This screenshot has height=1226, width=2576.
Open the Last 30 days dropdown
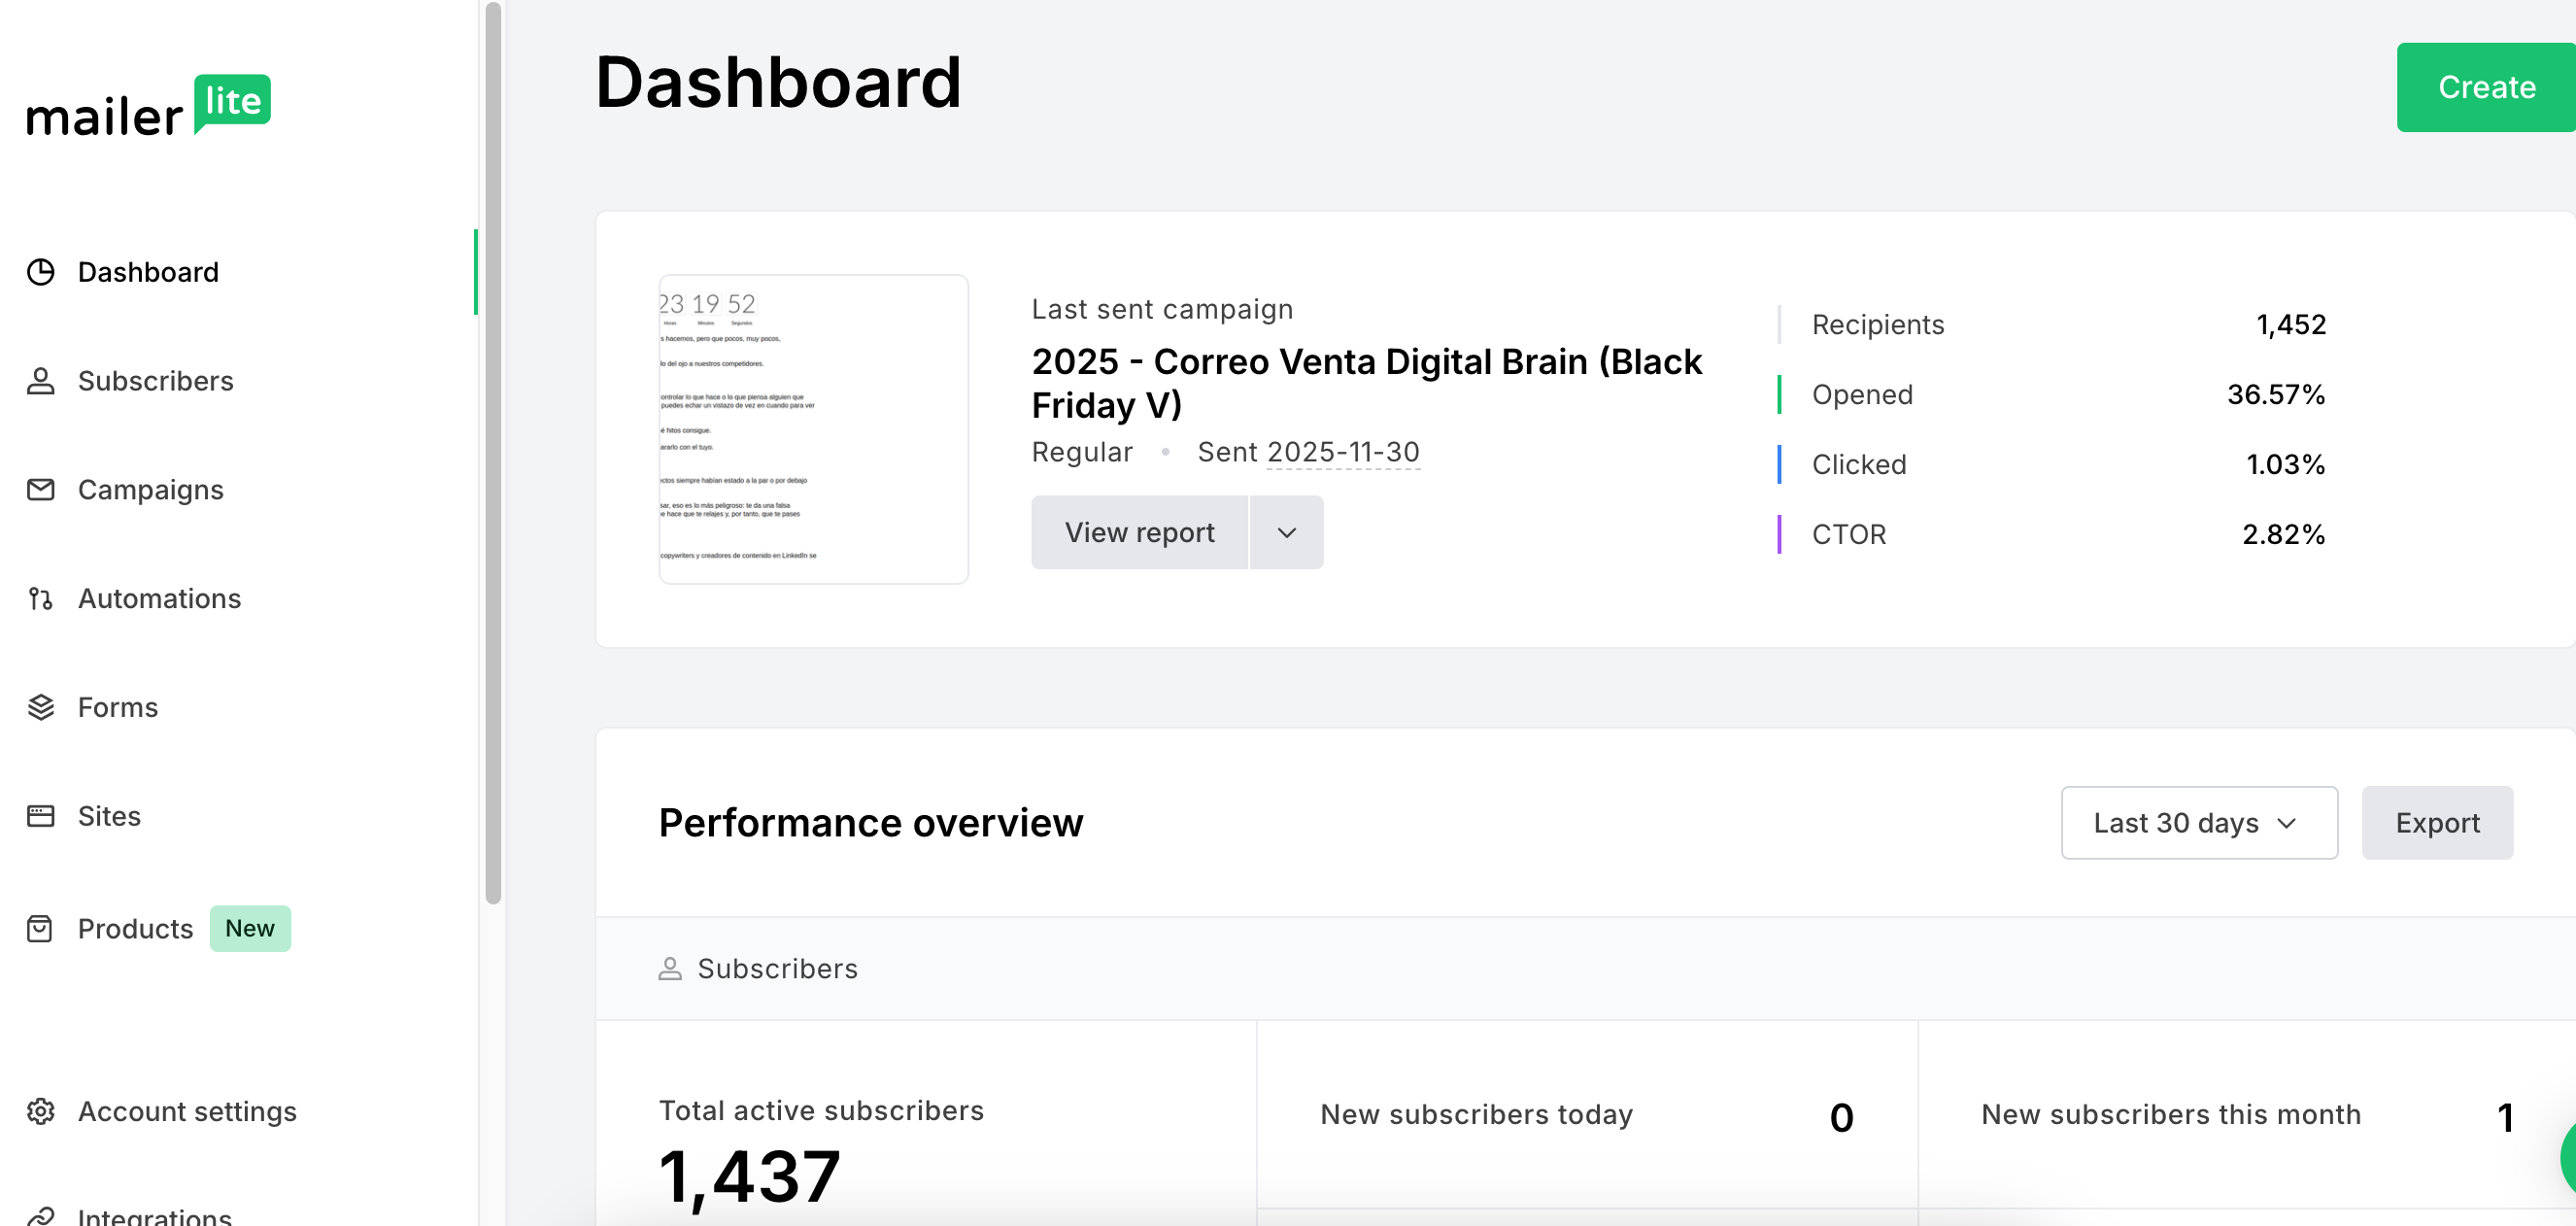coord(2198,823)
